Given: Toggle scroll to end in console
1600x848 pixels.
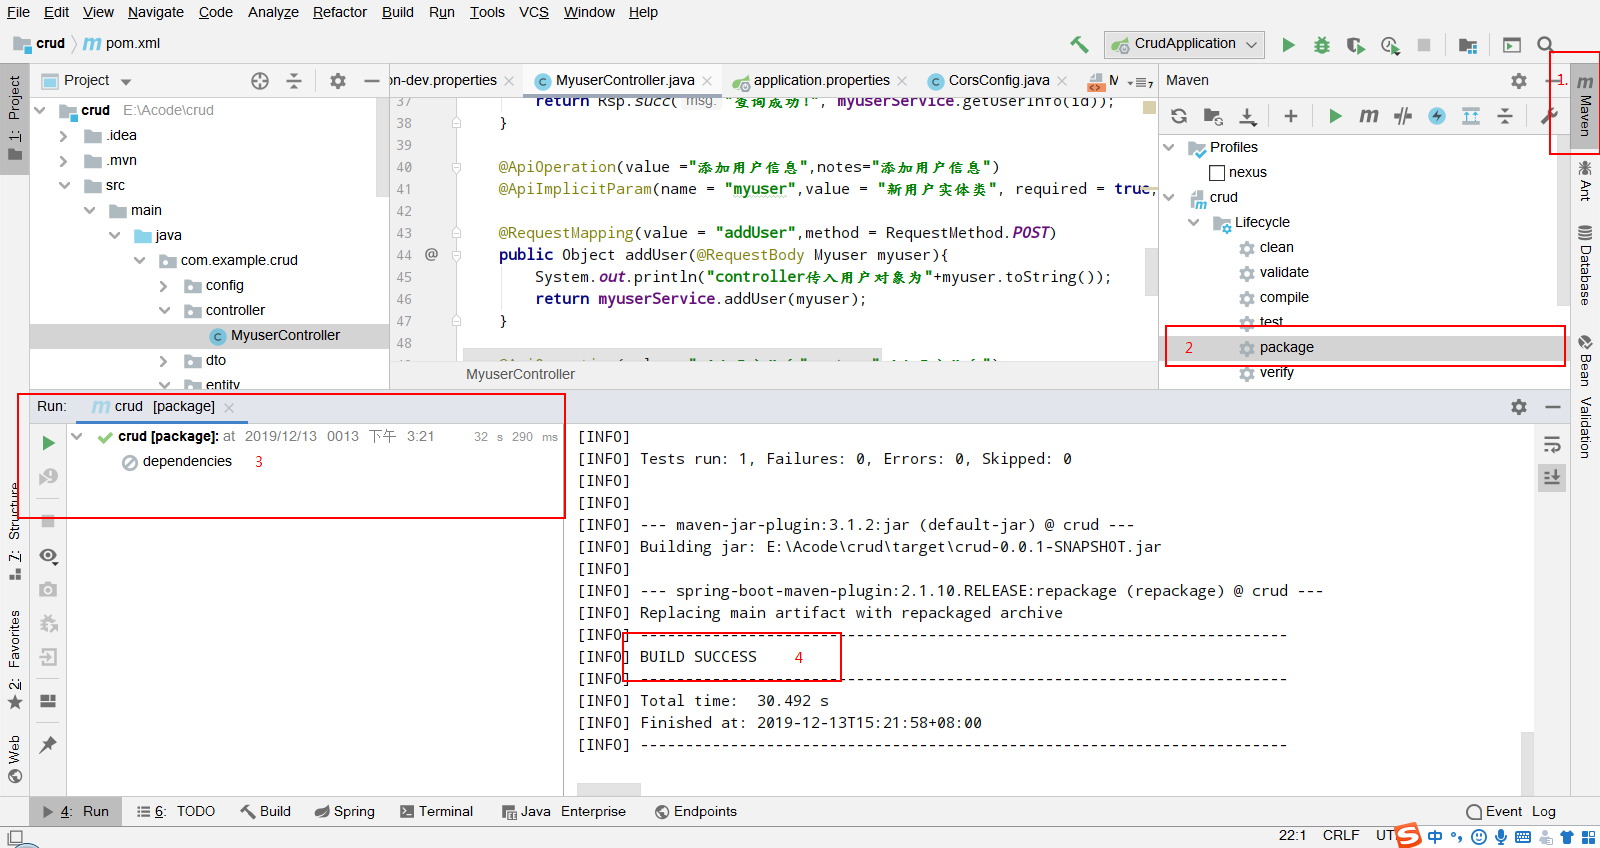Looking at the screenshot, I should click(1552, 478).
